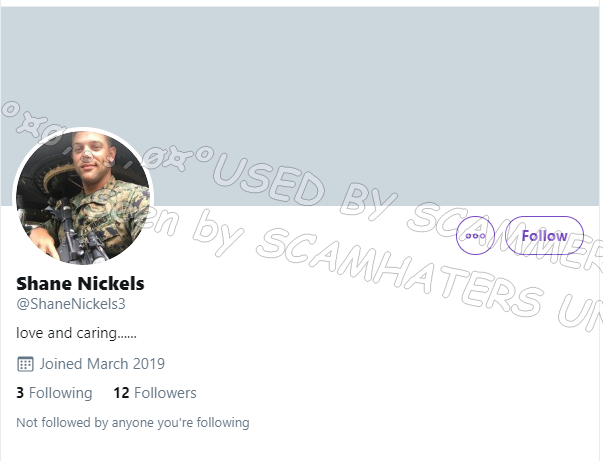603x461 pixels.
Task: Click the bio text love and caring
Action: coord(76,332)
